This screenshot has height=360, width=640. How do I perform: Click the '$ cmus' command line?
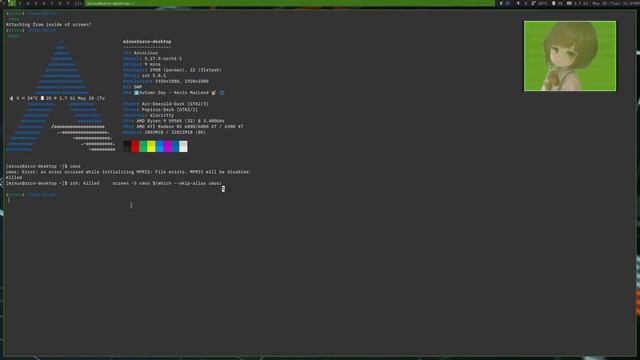click(x=43, y=167)
